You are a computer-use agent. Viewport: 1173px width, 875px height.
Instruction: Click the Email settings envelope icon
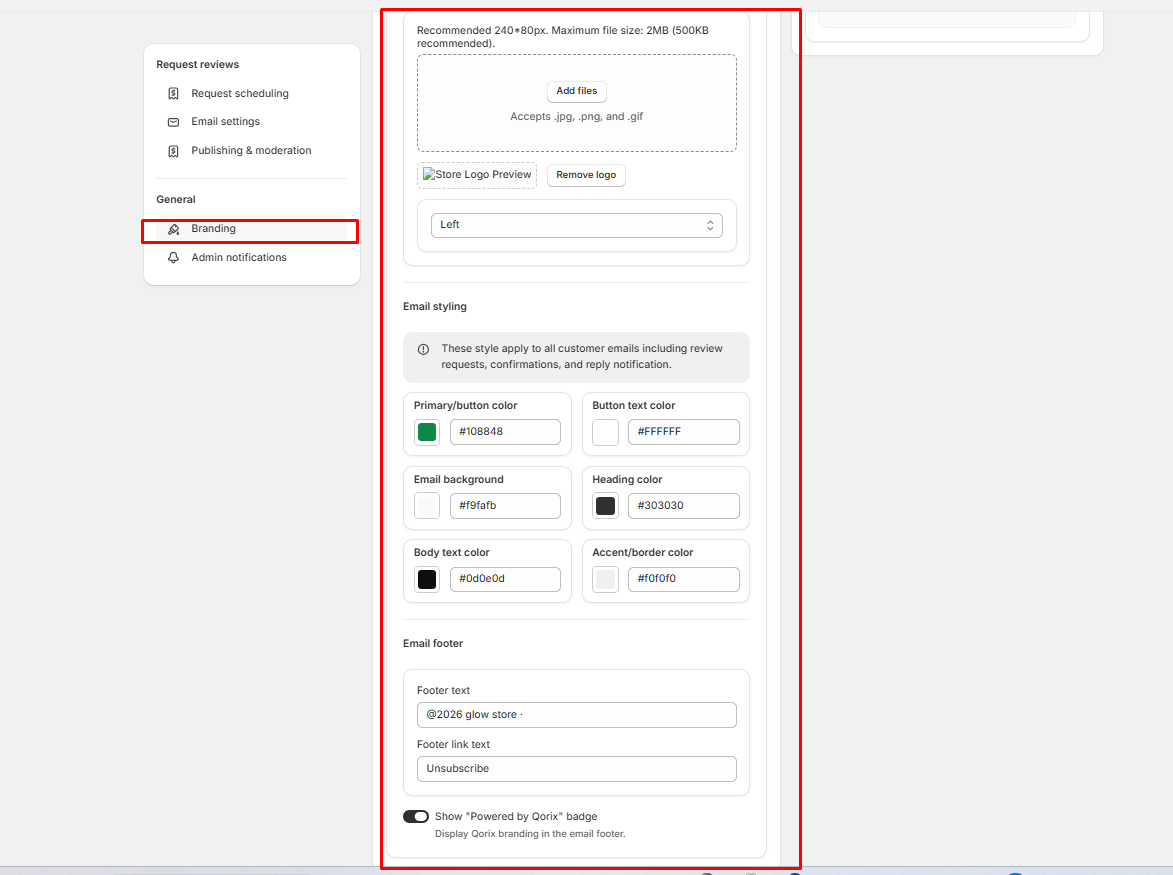pyautogui.click(x=174, y=122)
